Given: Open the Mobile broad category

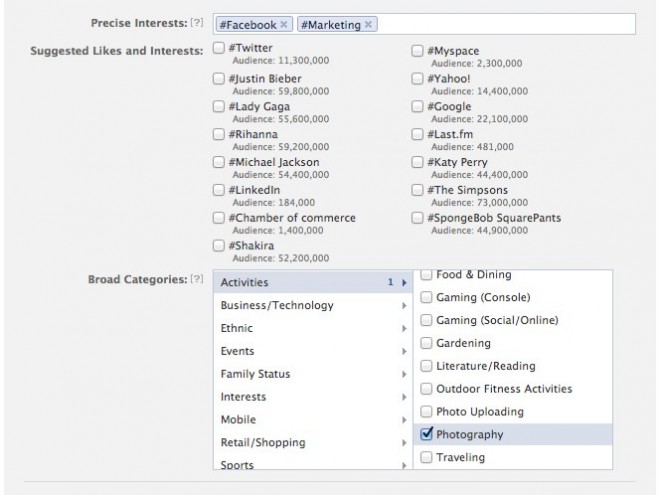Looking at the screenshot, I should coord(313,420).
